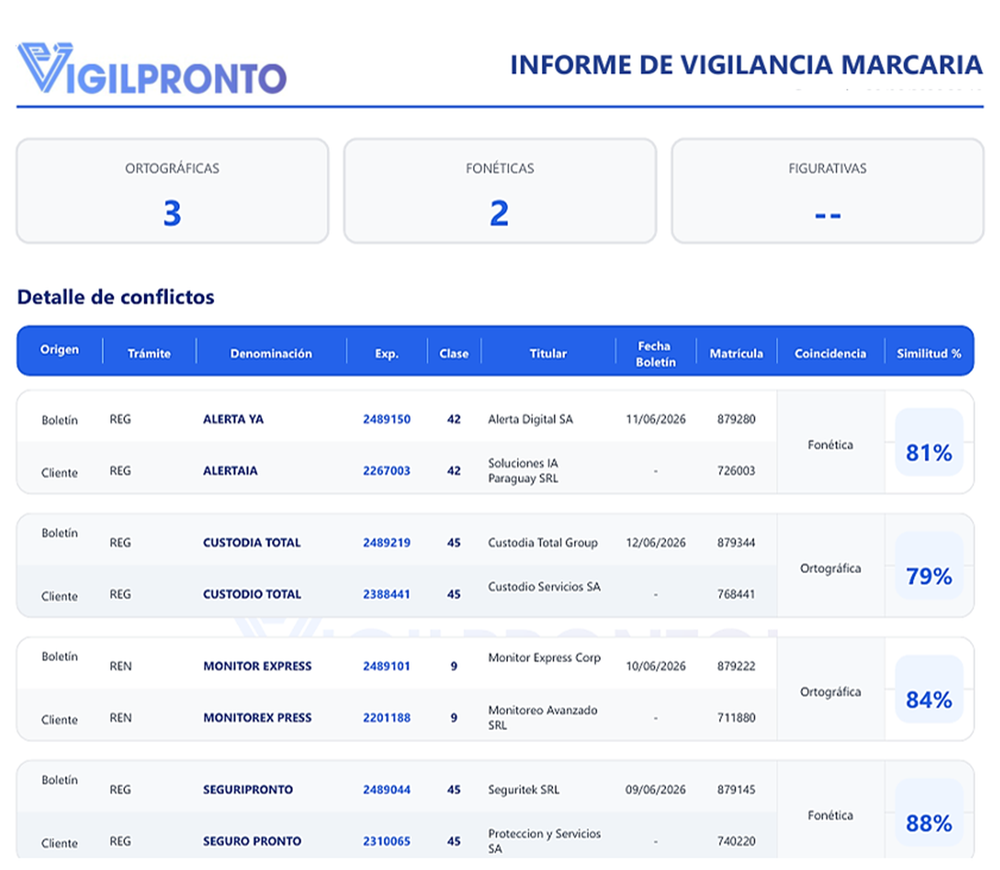
Task: Open expediente 2489150
Action: pyautogui.click(x=386, y=419)
